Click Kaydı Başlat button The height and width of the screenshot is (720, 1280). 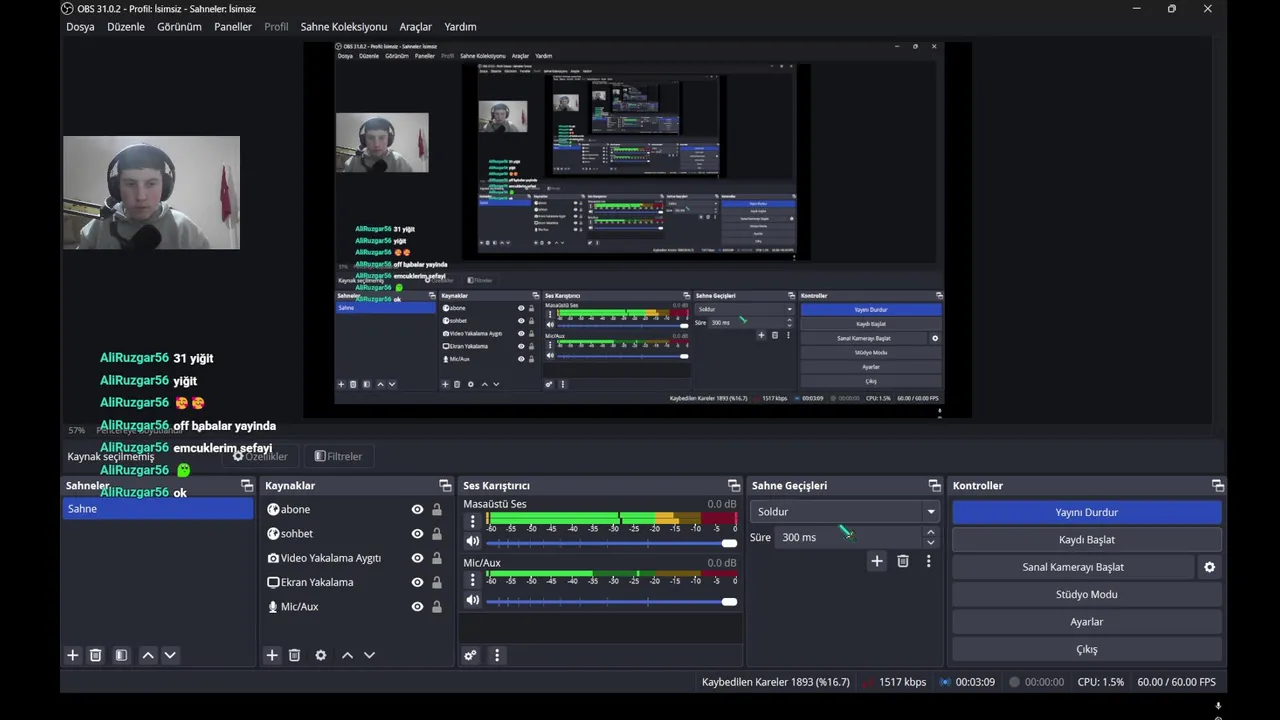[x=1086, y=540]
